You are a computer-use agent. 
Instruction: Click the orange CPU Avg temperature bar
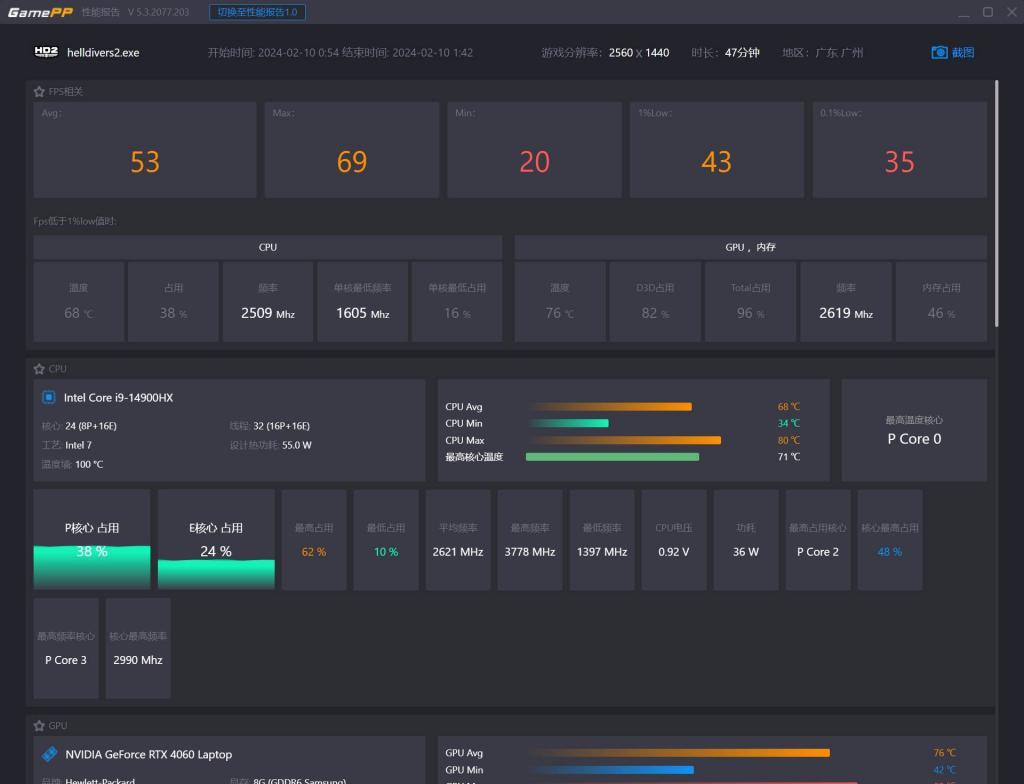[x=611, y=407]
